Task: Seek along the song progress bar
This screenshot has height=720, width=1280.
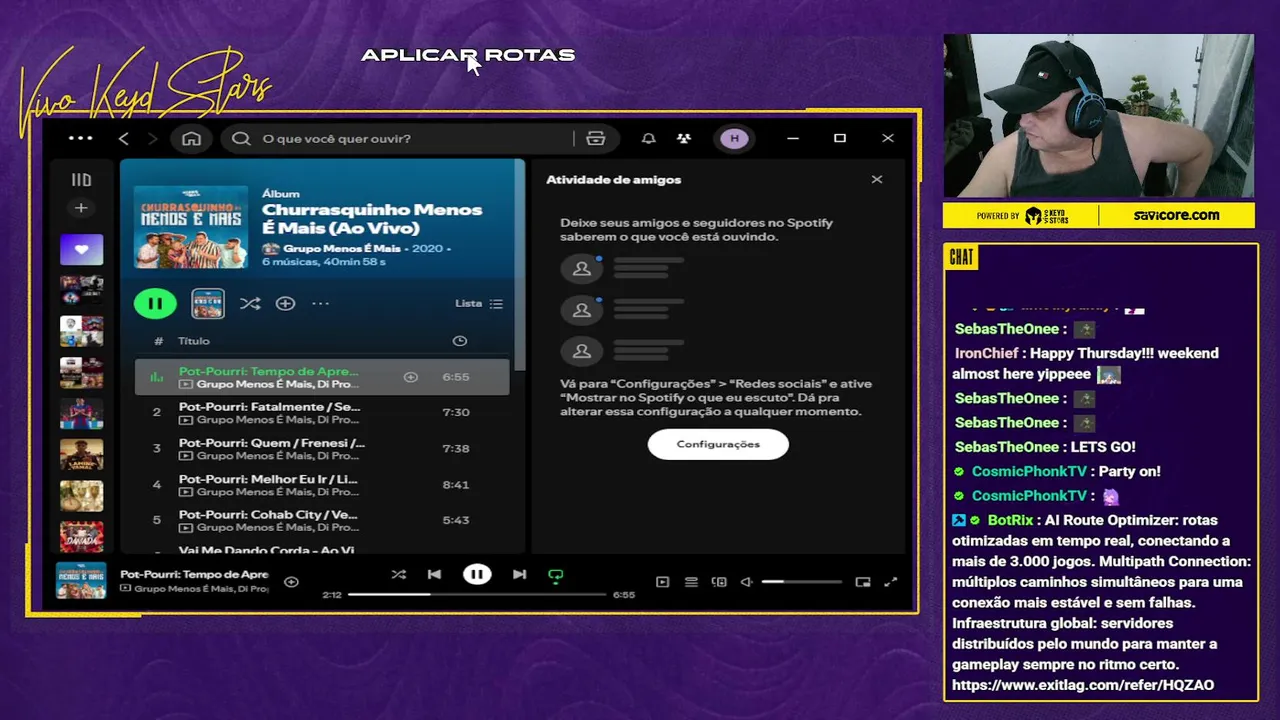Action: pyautogui.click(x=477, y=594)
